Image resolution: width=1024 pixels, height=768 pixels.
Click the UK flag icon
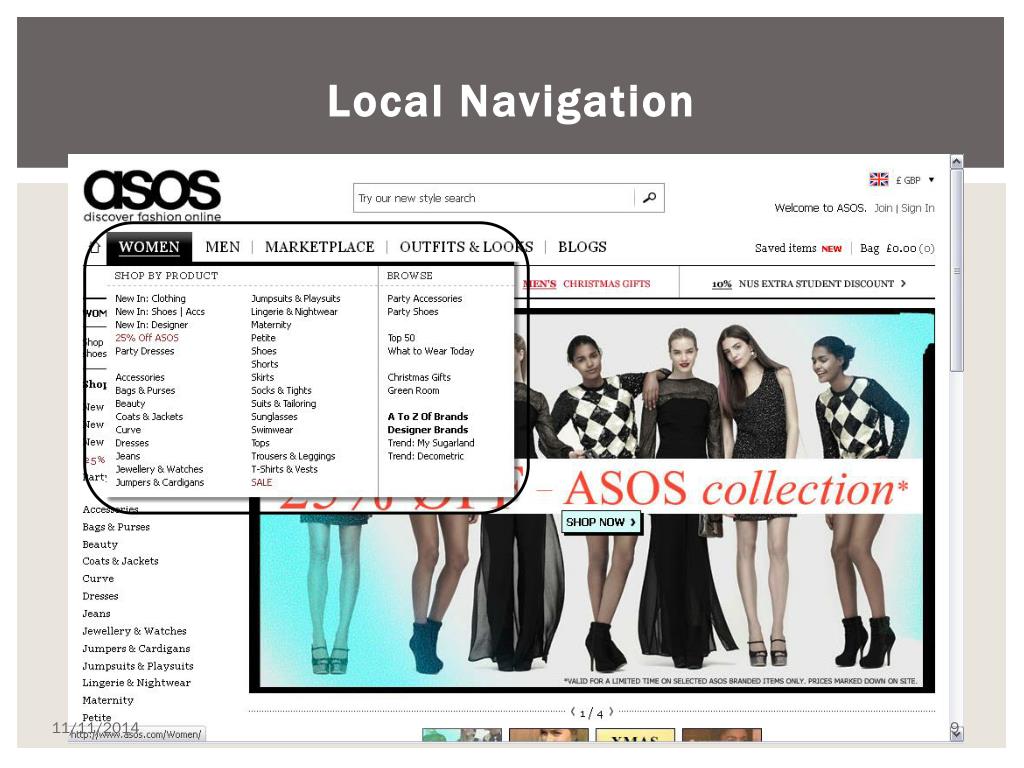coord(878,180)
